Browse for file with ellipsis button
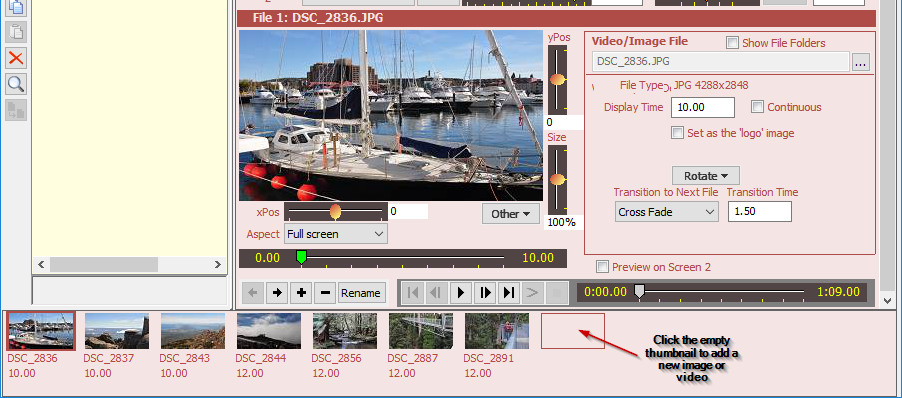Image resolution: width=902 pixels, height=398 pixels. pos(861,62)
